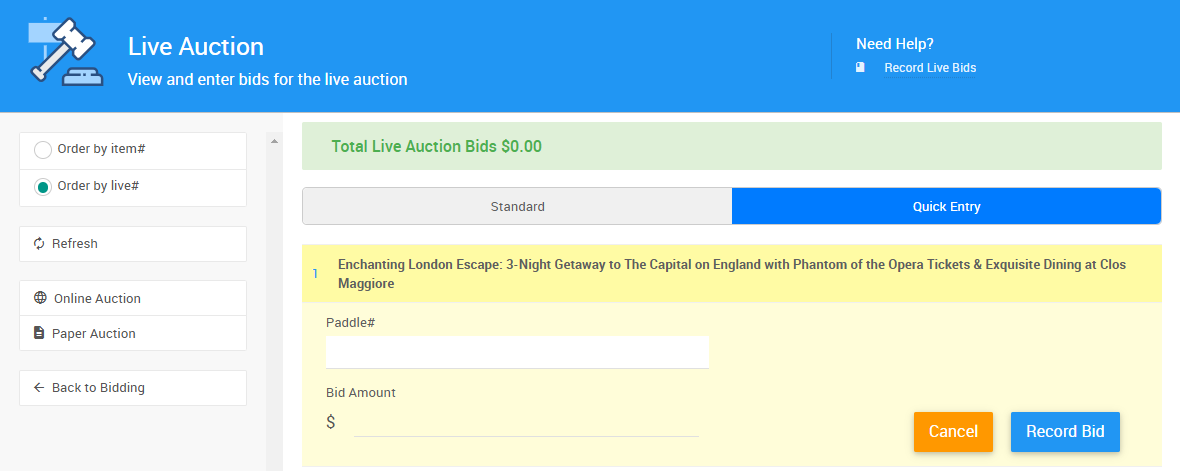
Task: Focus the Paddle# input field
Action: [x=517, y=352]
